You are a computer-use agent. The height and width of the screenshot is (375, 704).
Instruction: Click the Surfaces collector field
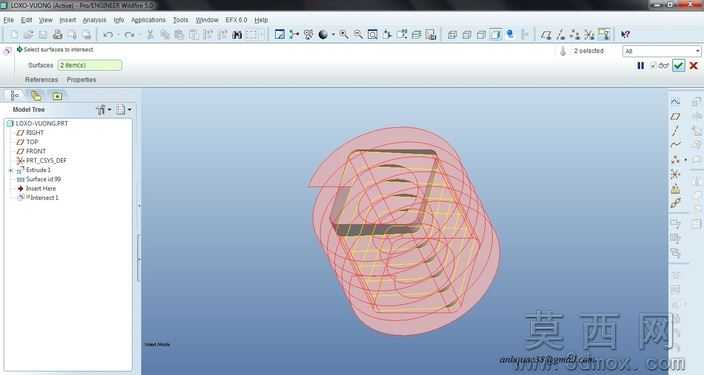coord(90,66)
